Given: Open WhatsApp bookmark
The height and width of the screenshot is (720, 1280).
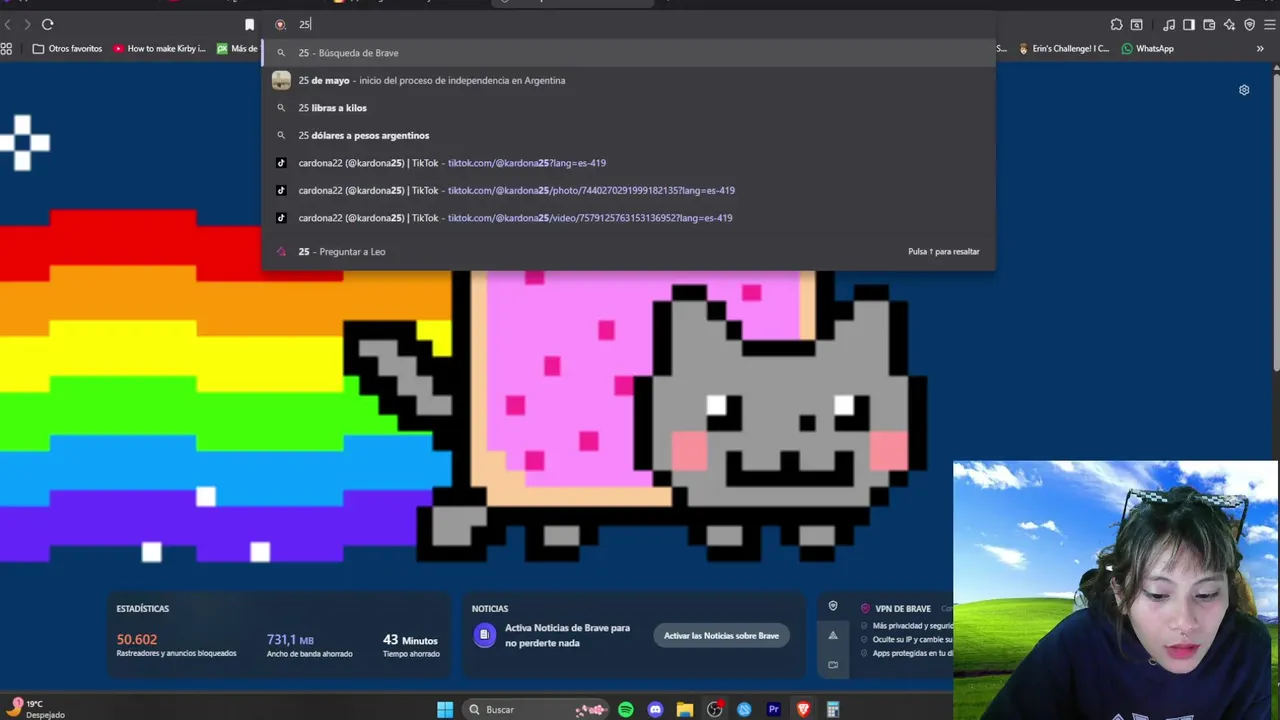Looking at the screenshot, I should [1147, 48].
